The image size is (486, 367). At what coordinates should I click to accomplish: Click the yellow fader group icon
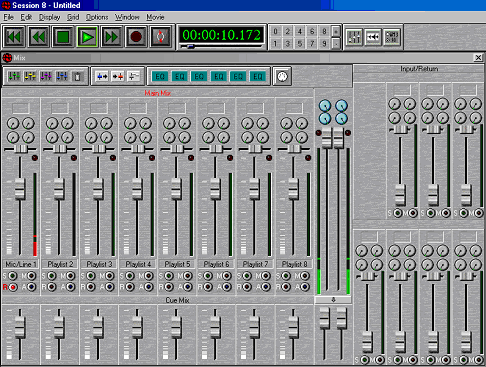(30, 76)
